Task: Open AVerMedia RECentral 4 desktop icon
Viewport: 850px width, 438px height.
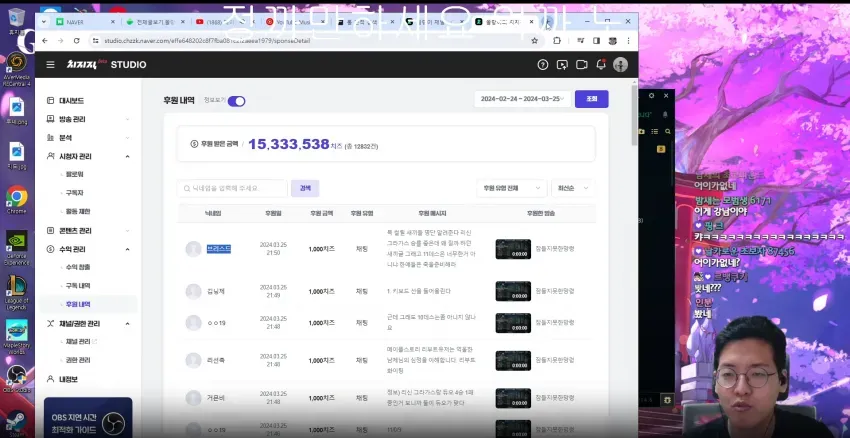Action: [17, 69]
